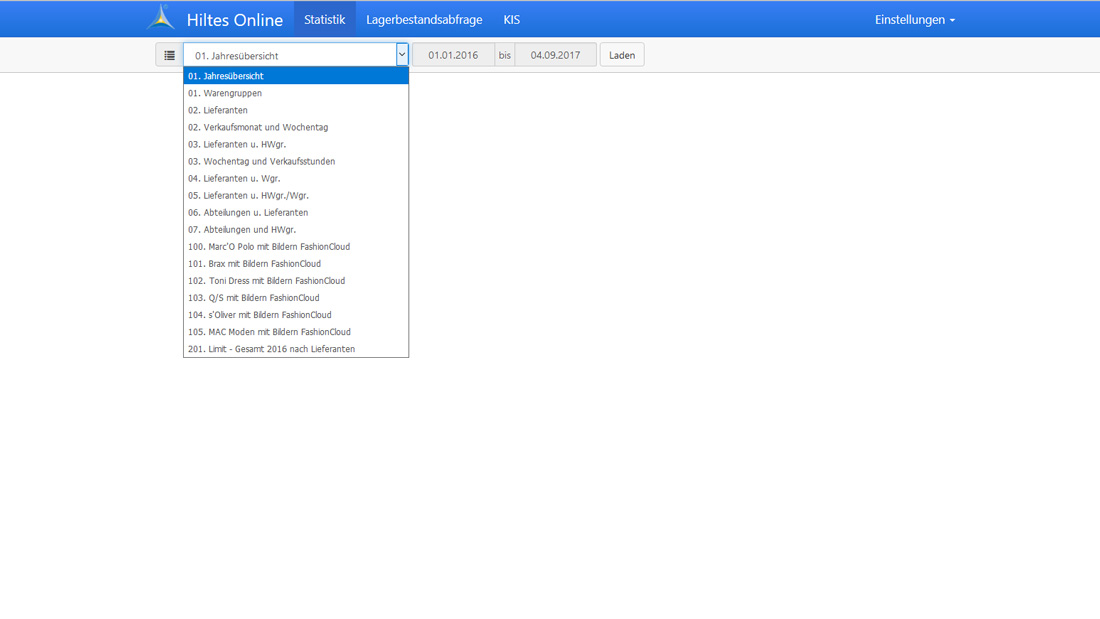1100x619 pixels.
Task: Choose '104. s'Oliver mit Bildern FashionCloud'
Action: coord(260,314)
